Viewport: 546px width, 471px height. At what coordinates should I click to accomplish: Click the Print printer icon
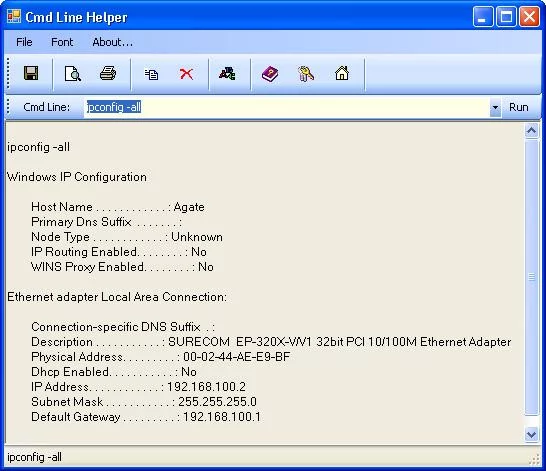[x=108, y=73]
